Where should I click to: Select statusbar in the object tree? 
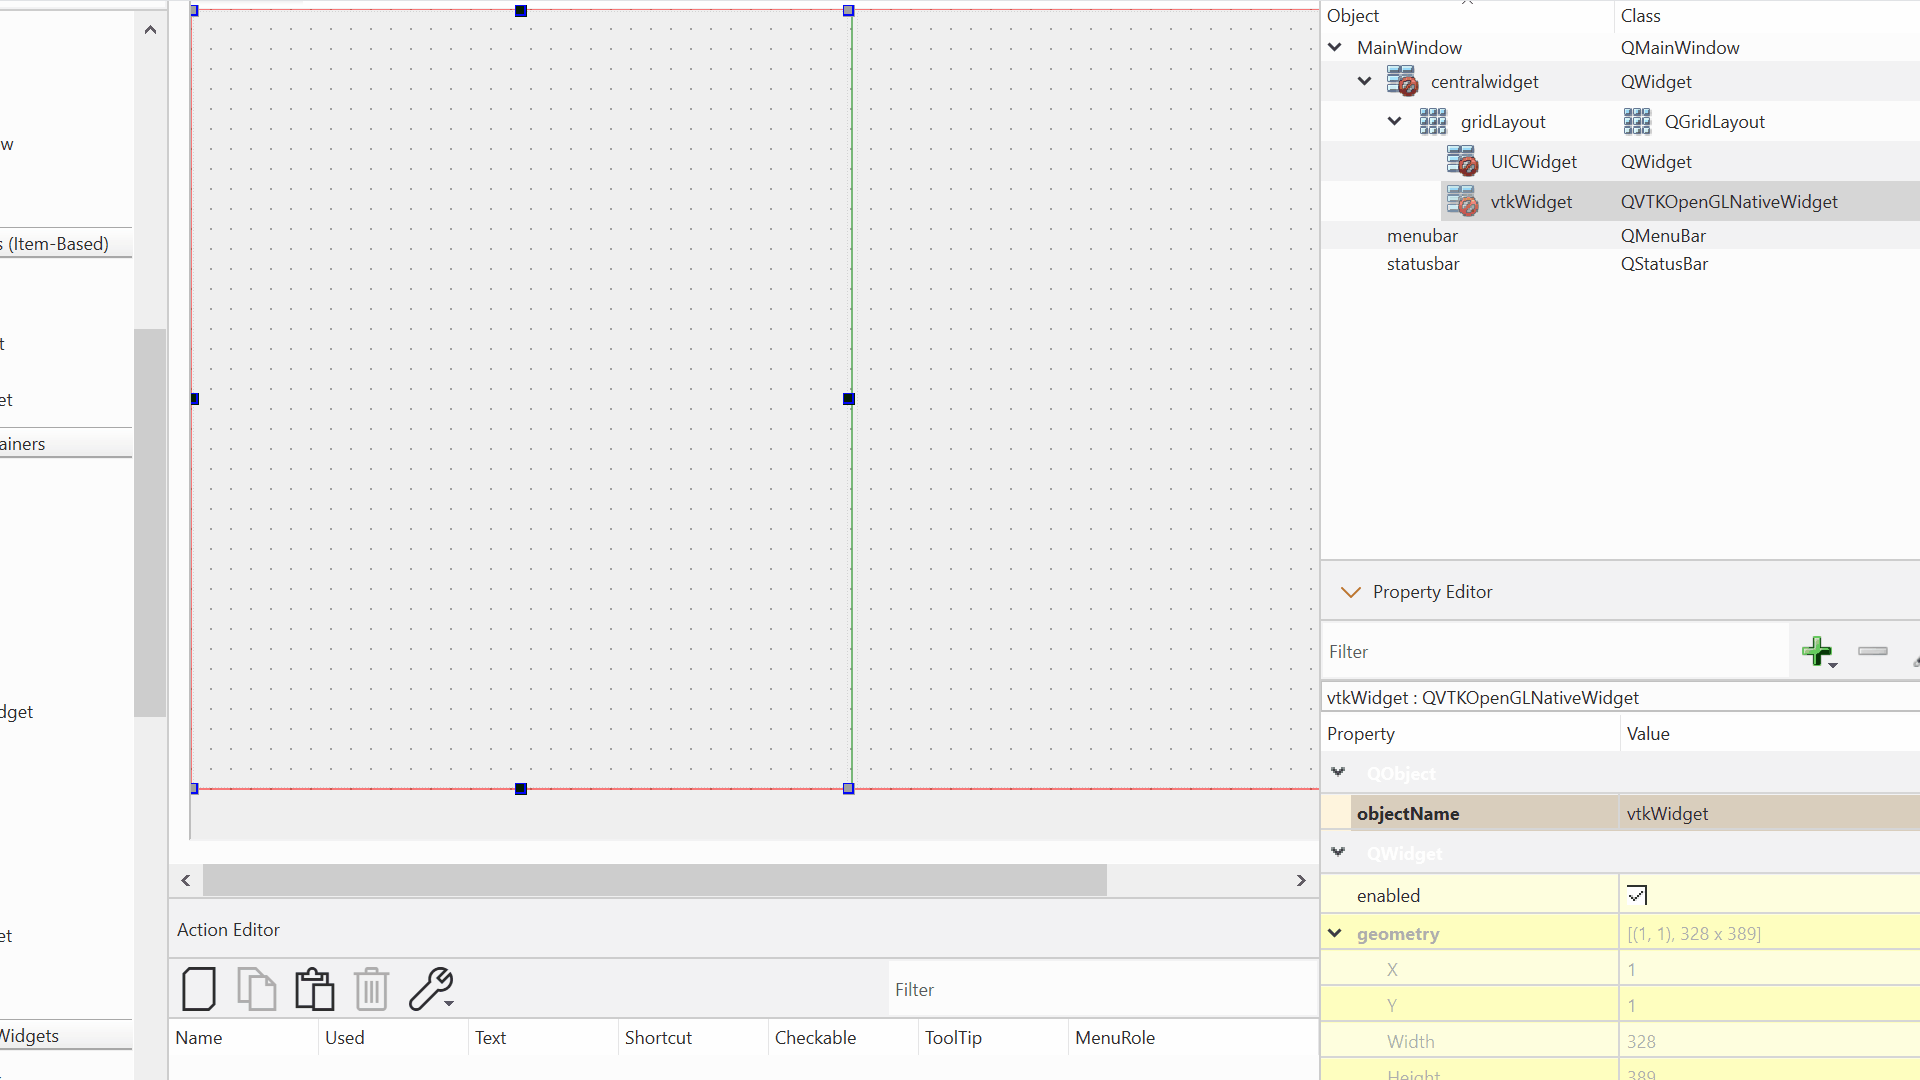pyautogui.click(x=1422, y=264)
